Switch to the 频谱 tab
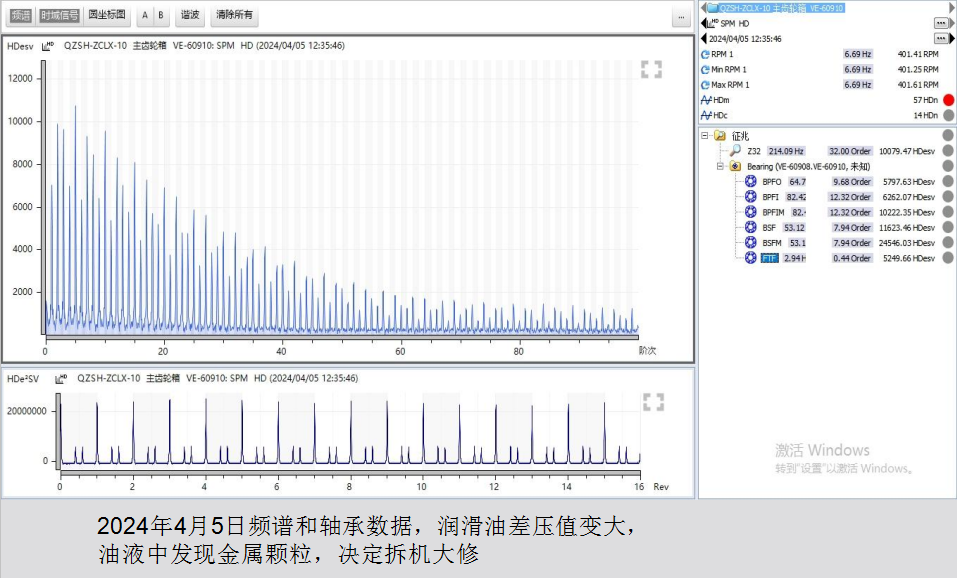This screenshot has width=957, height=578. pyautogui.click(x=20, y=15)
